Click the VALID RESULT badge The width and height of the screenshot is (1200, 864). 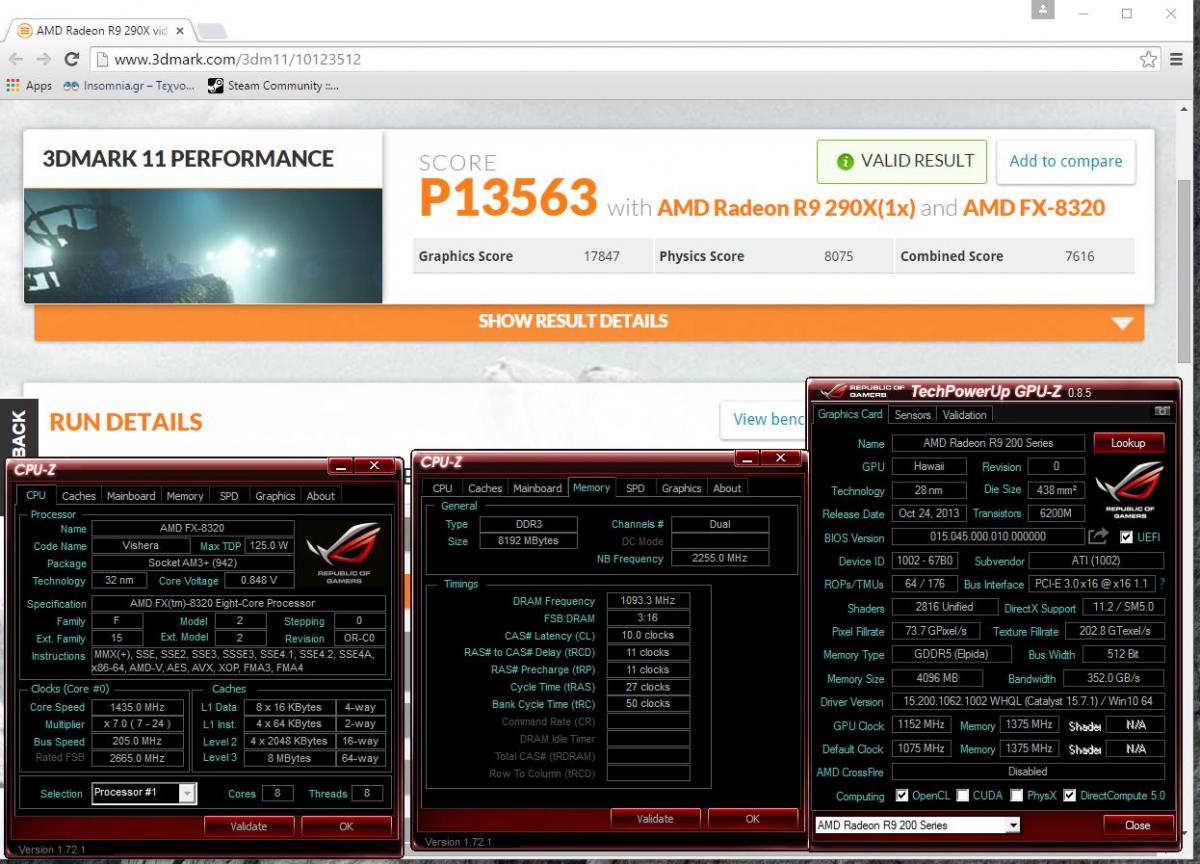pos(902,161)
